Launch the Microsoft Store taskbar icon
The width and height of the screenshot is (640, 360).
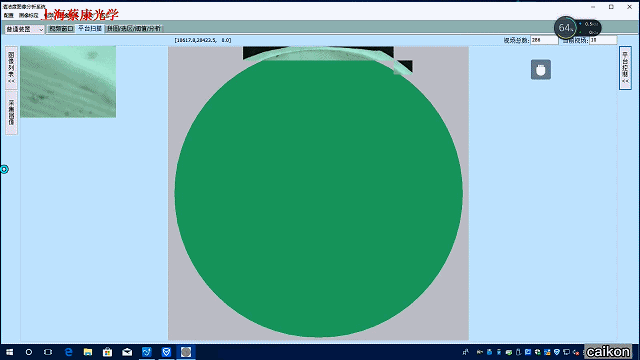pos(107,352)
